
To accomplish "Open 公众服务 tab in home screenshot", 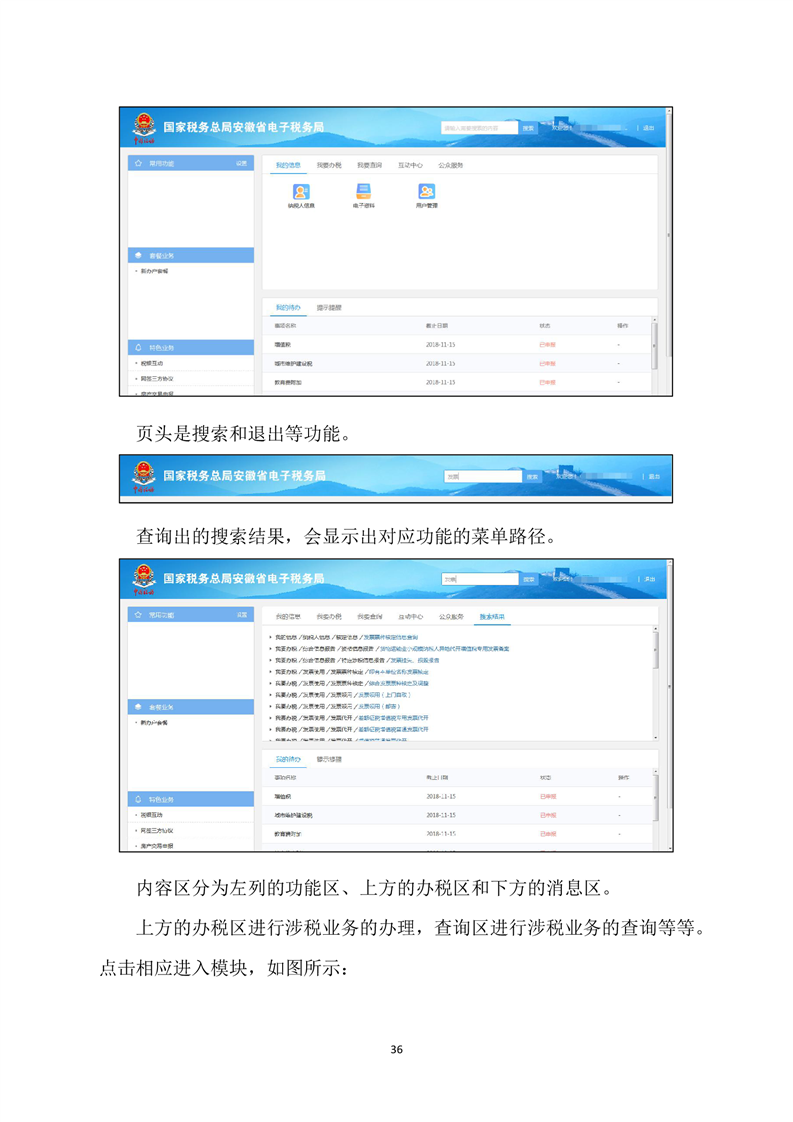I will [451, 165].
